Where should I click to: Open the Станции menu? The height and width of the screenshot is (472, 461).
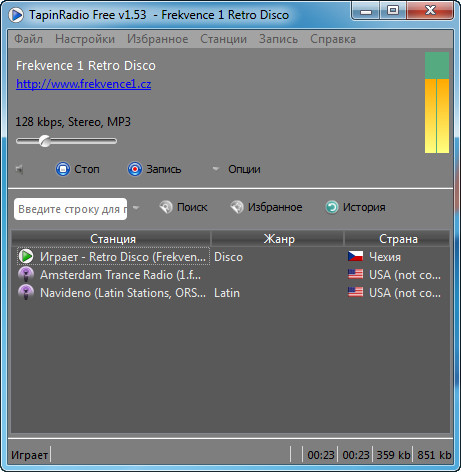[223, 39]
